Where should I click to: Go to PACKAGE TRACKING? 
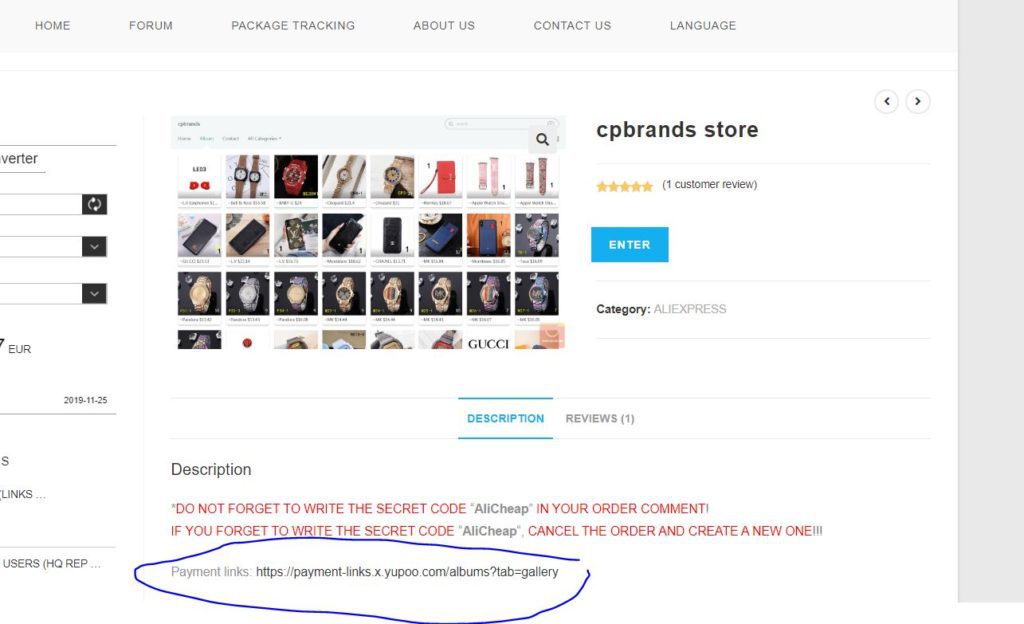pos(293,25)
